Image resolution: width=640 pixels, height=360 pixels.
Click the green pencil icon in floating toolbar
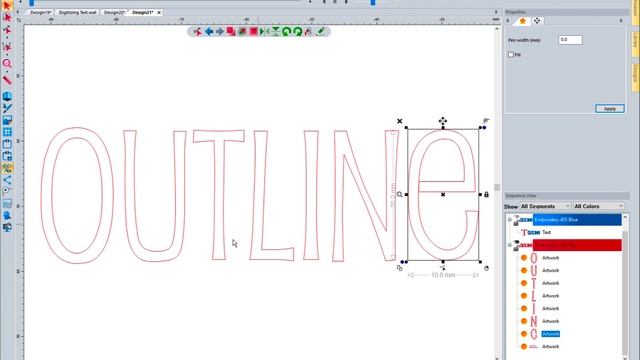point(320,31)
